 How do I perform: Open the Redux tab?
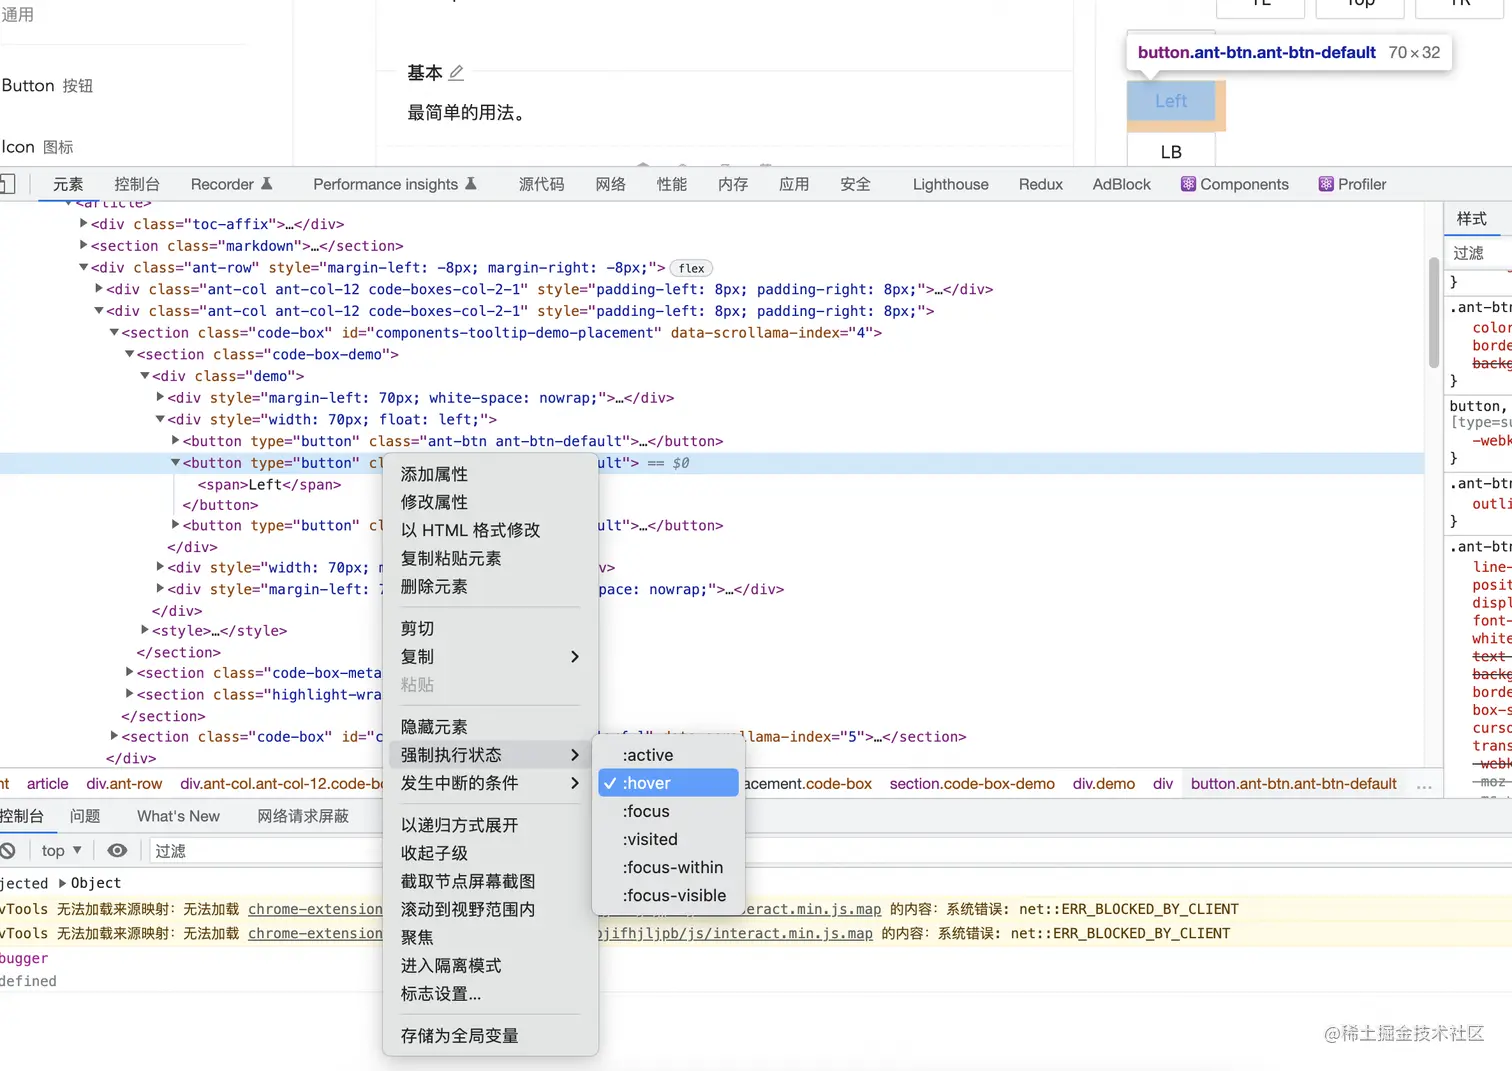1040,184
